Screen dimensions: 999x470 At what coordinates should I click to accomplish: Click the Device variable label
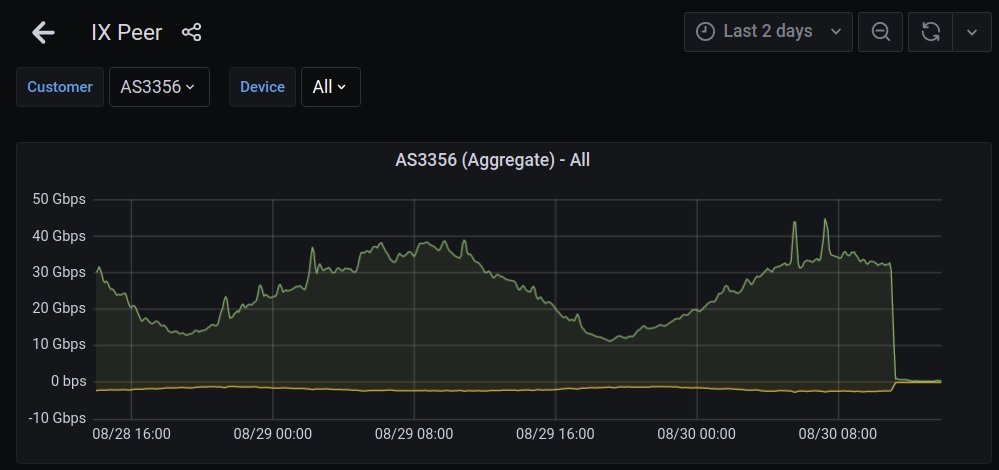(262, 87)
